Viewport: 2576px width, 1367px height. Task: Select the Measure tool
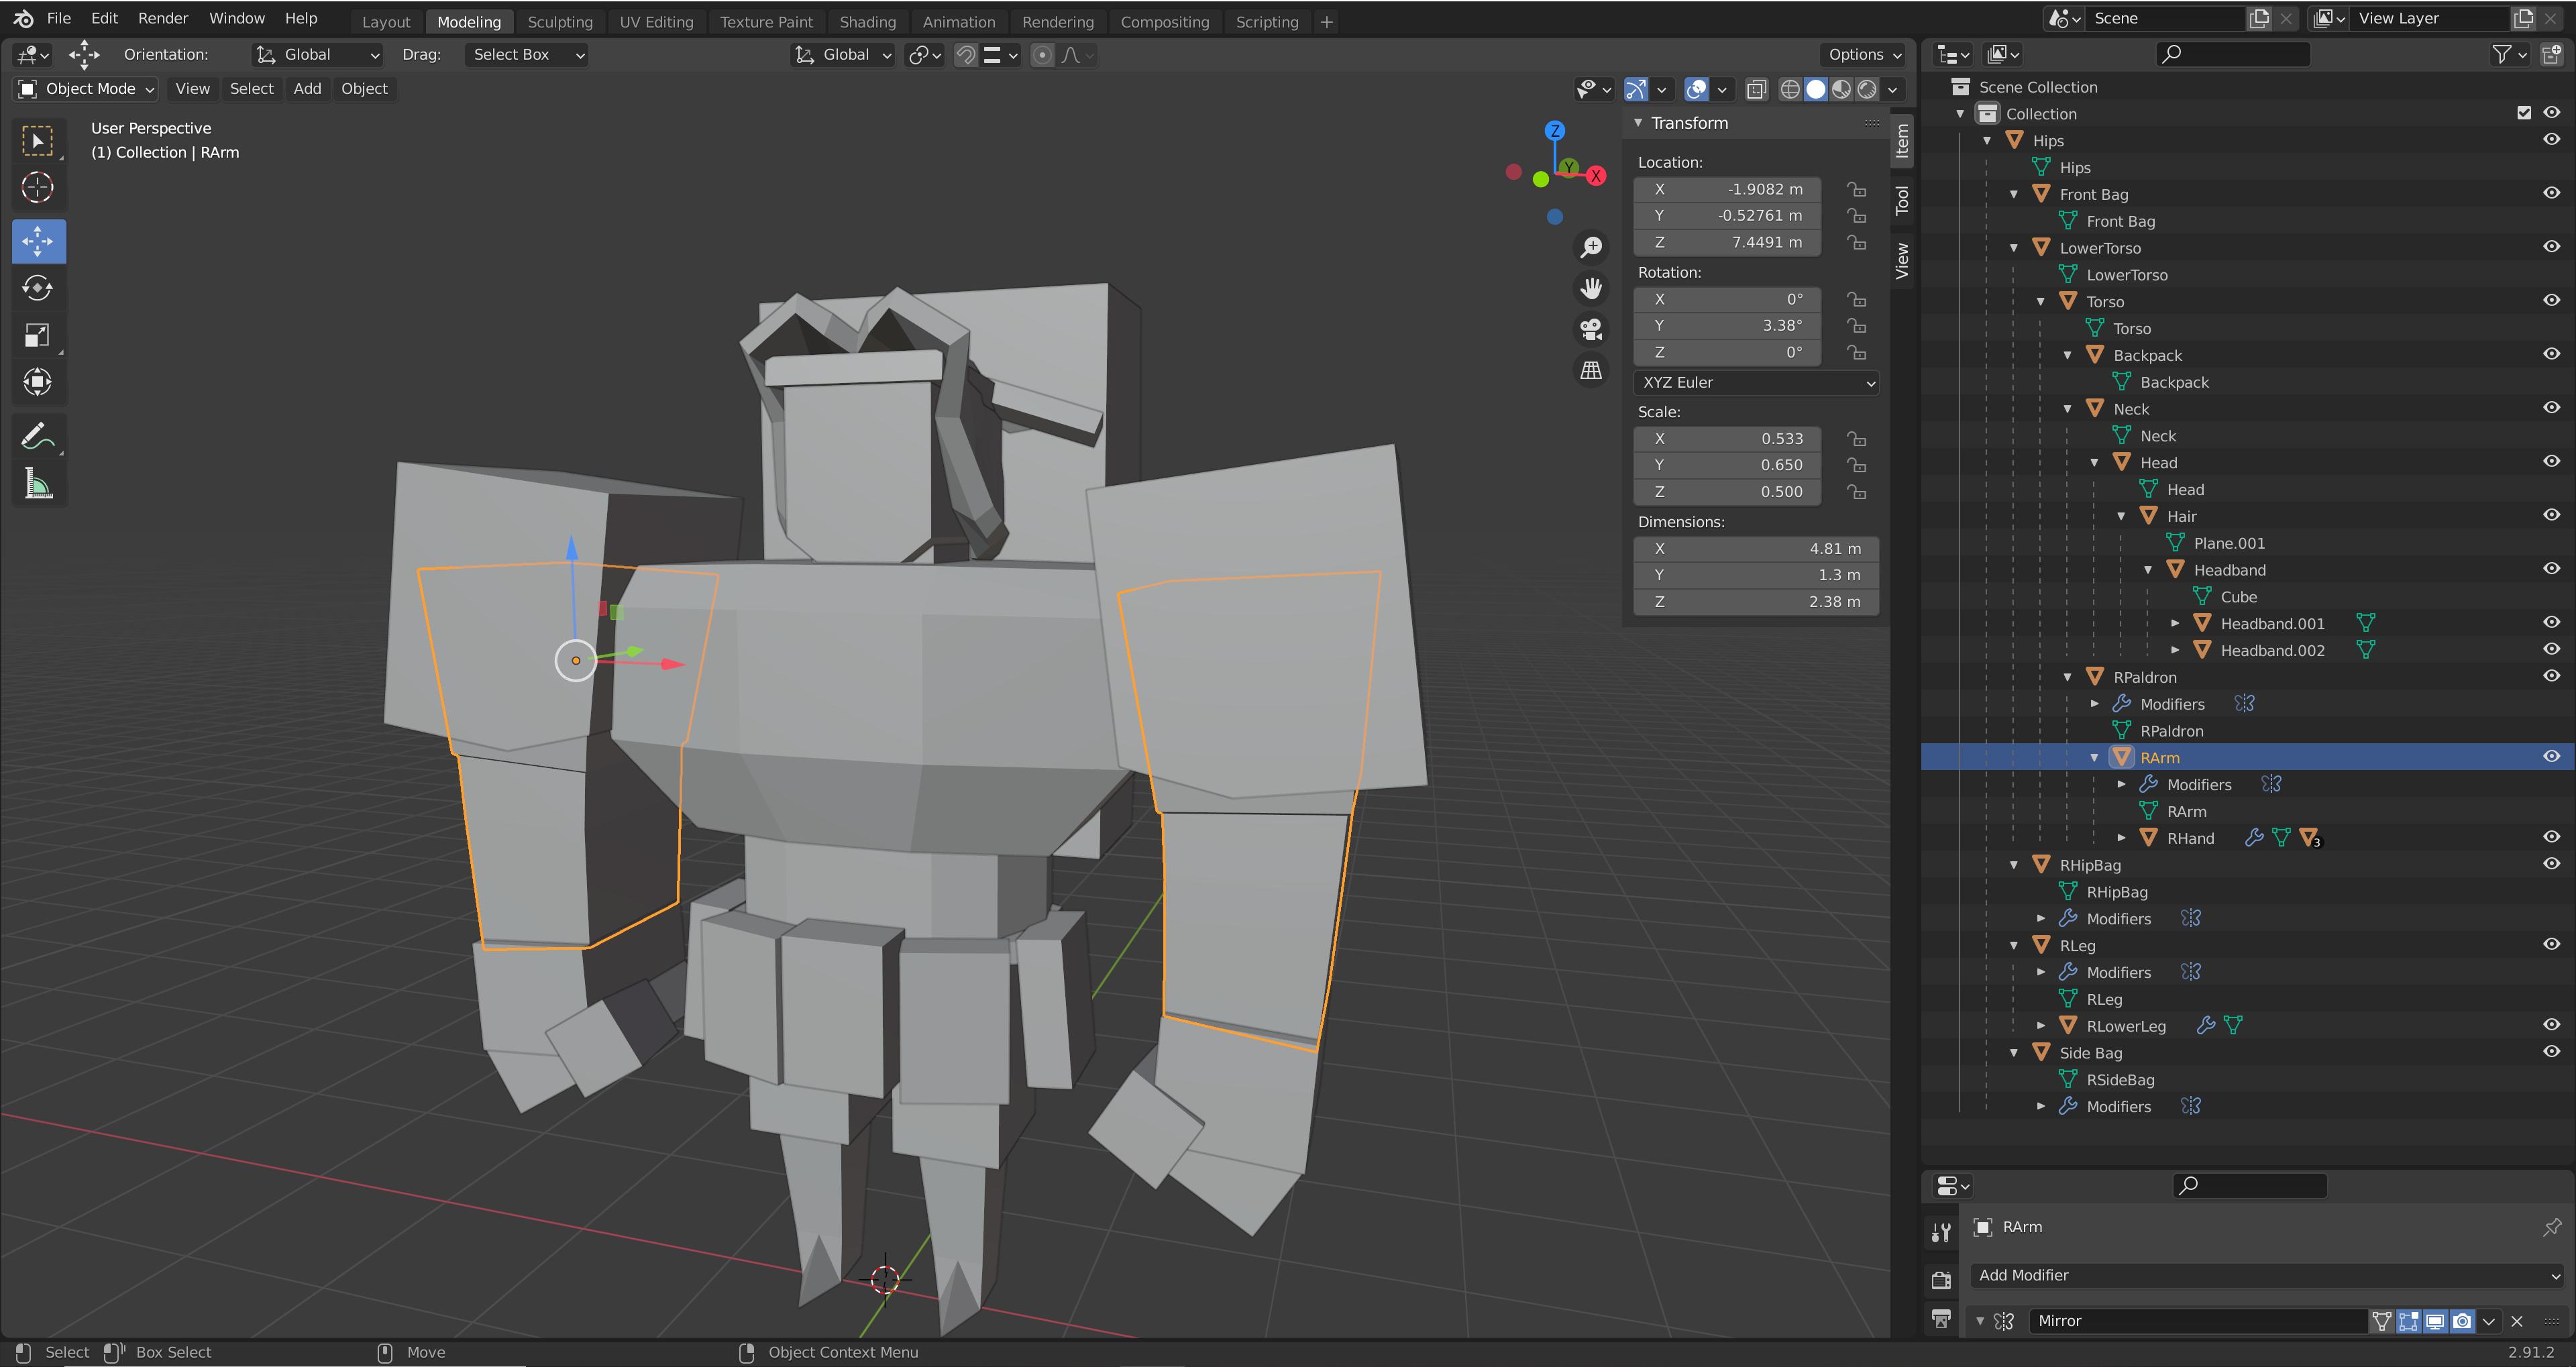(x=38, y=484)
